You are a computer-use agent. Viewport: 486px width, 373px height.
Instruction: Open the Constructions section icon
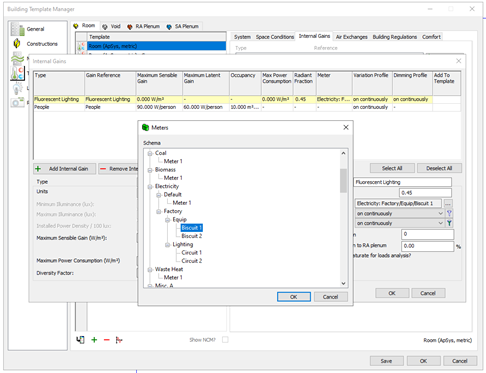pyautogui.click(x=17, y=44)
